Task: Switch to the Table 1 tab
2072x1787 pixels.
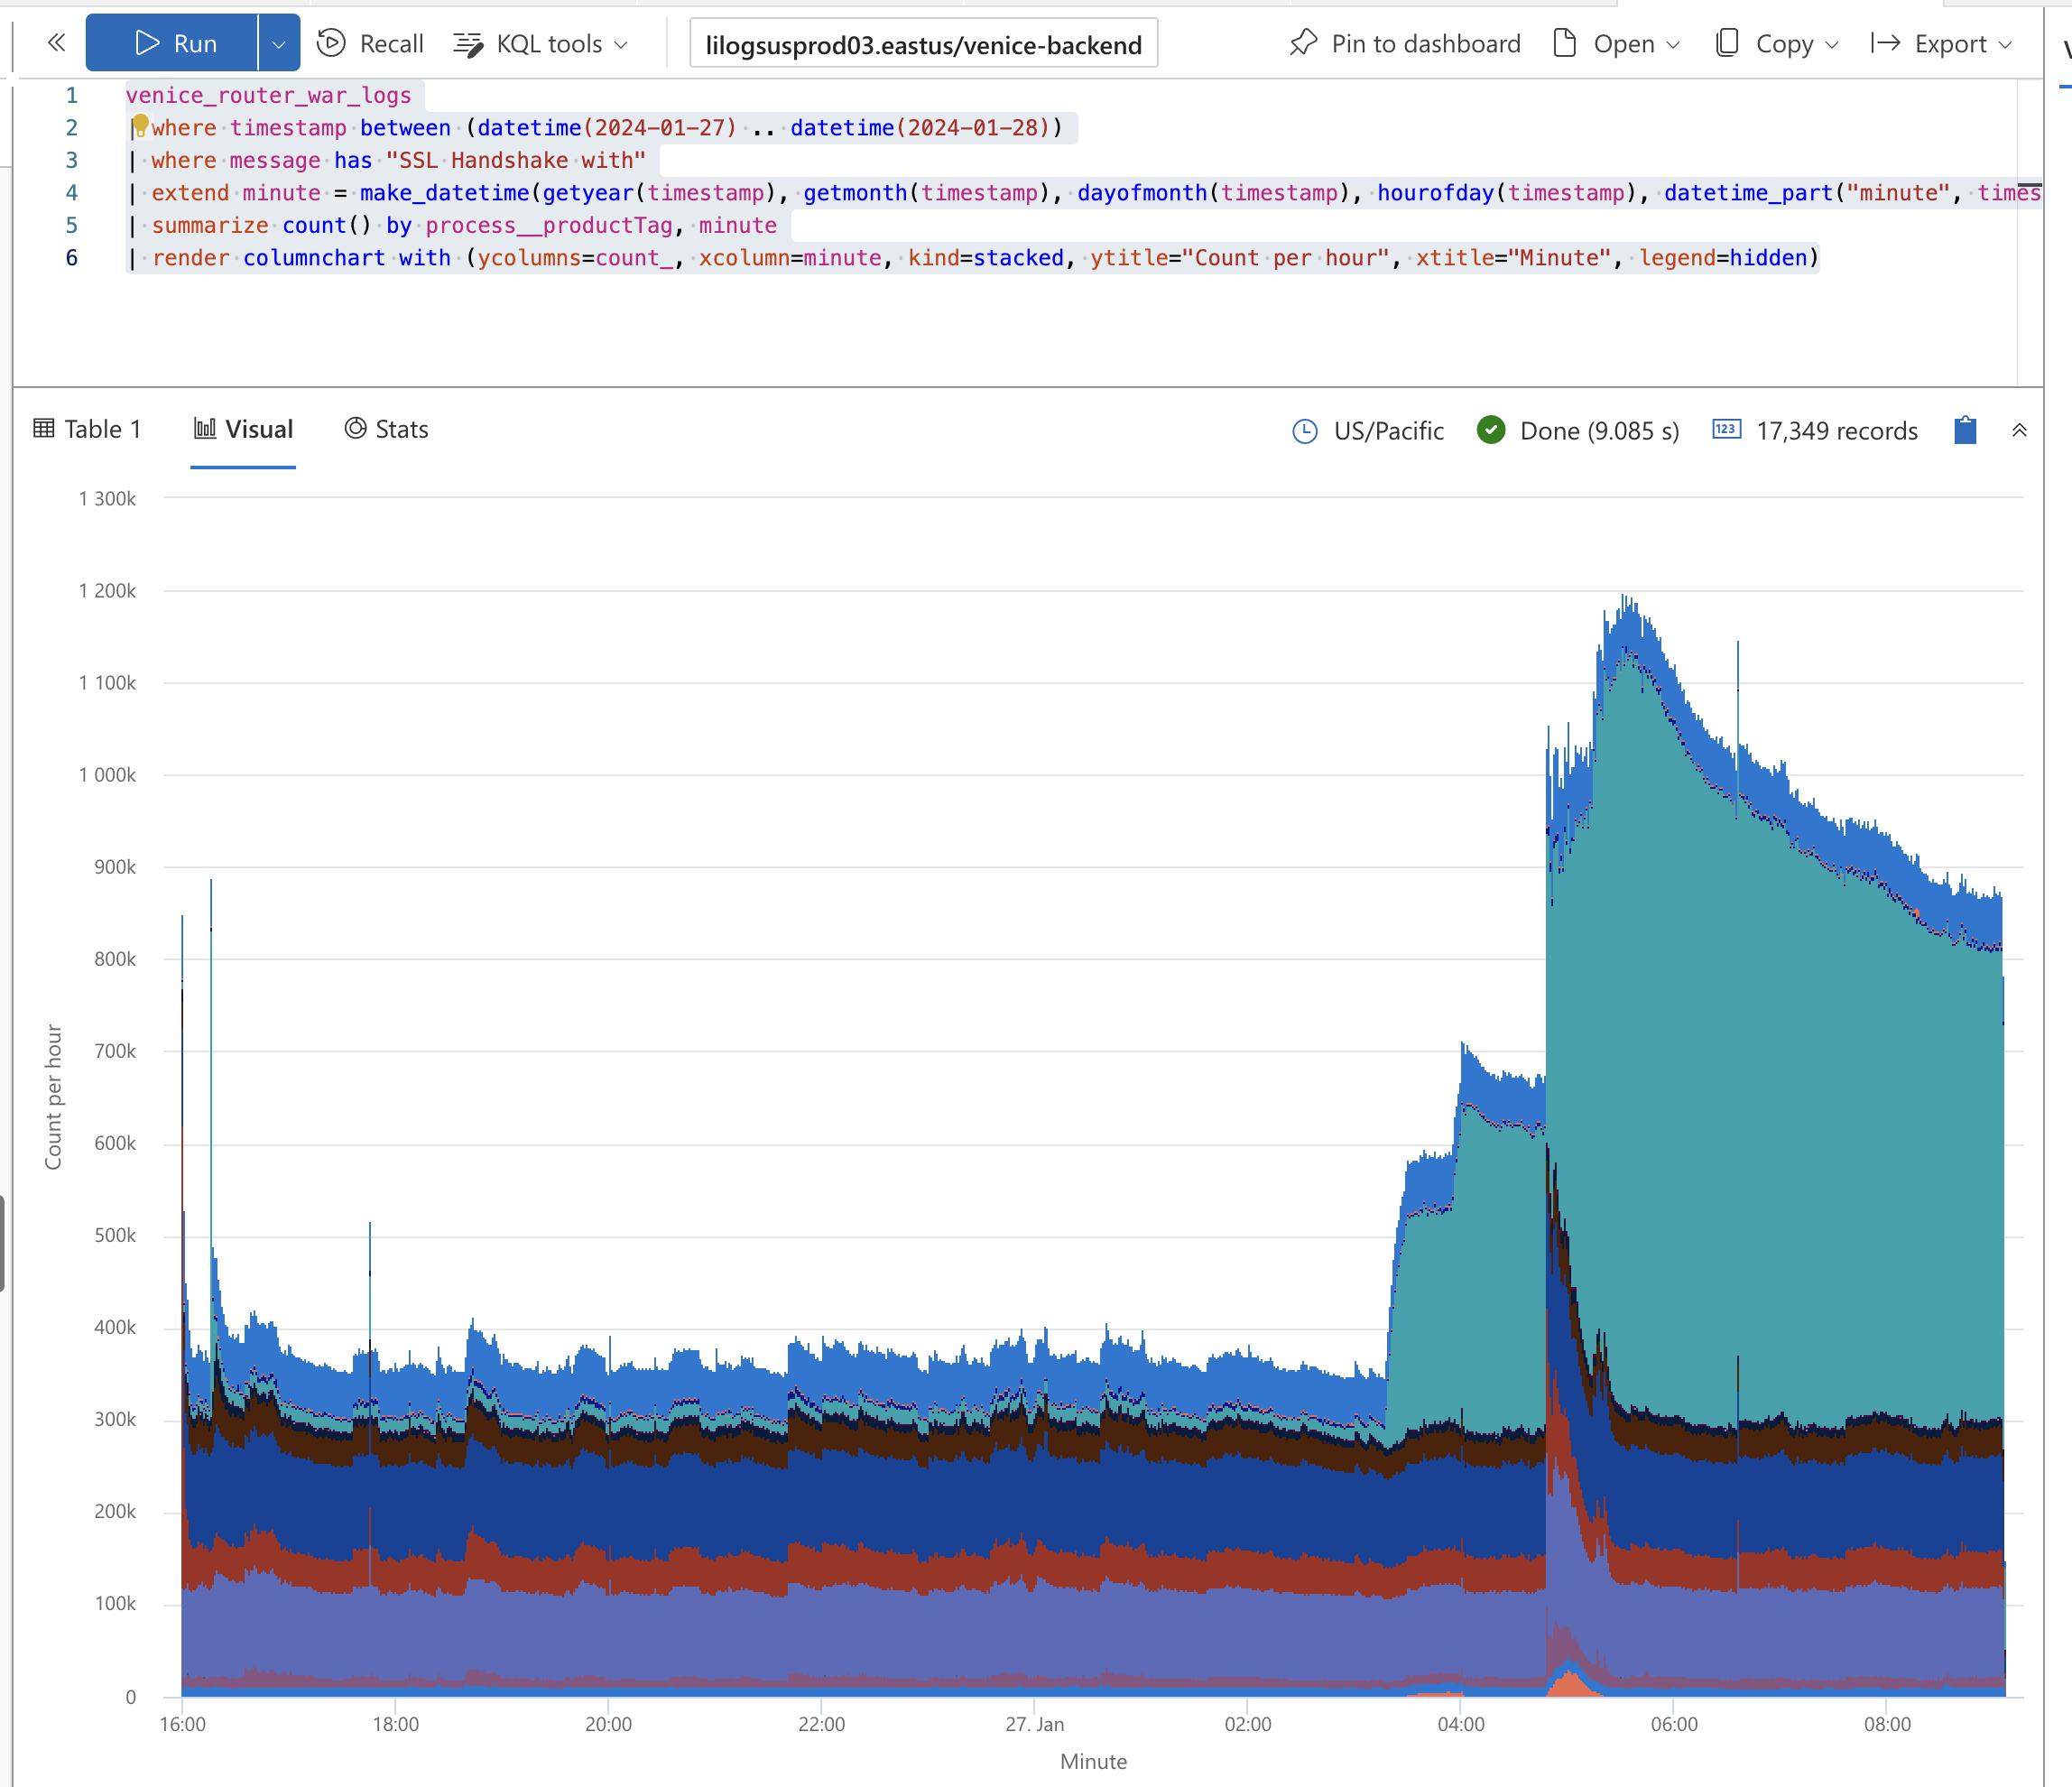Action: click(x=88, y=430)
